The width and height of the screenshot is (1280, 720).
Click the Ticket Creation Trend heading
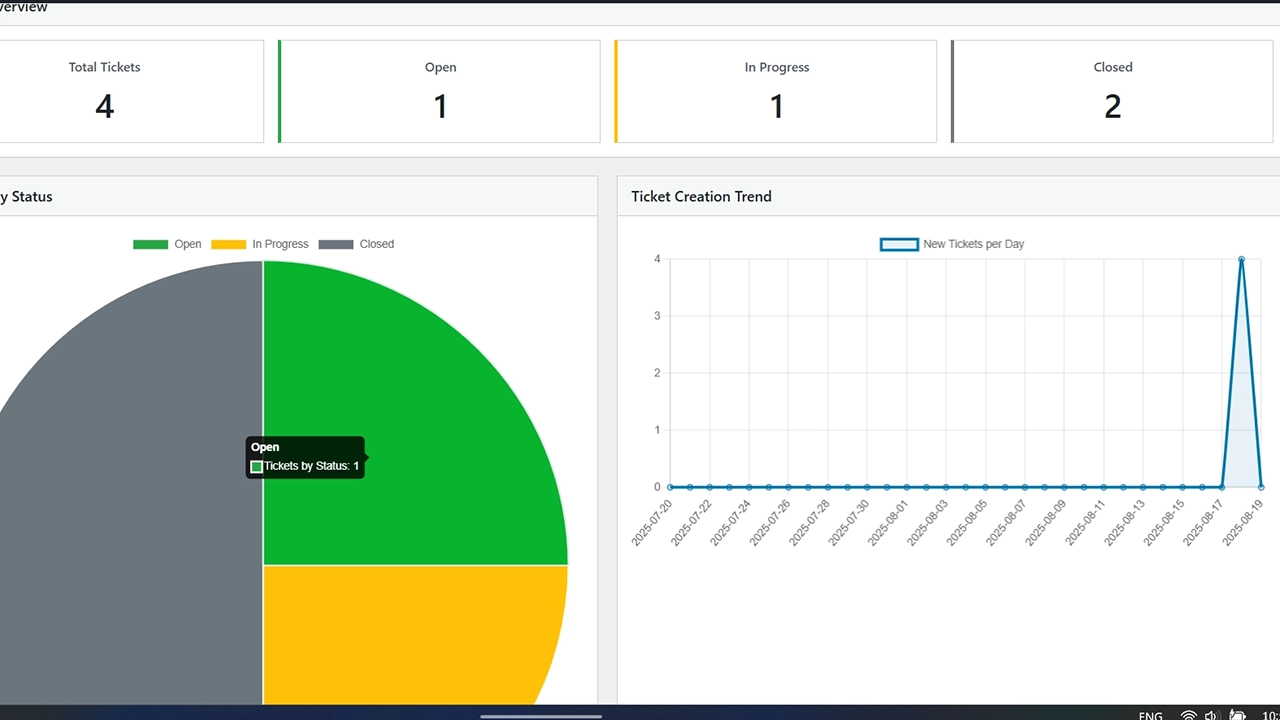[701, 197]
